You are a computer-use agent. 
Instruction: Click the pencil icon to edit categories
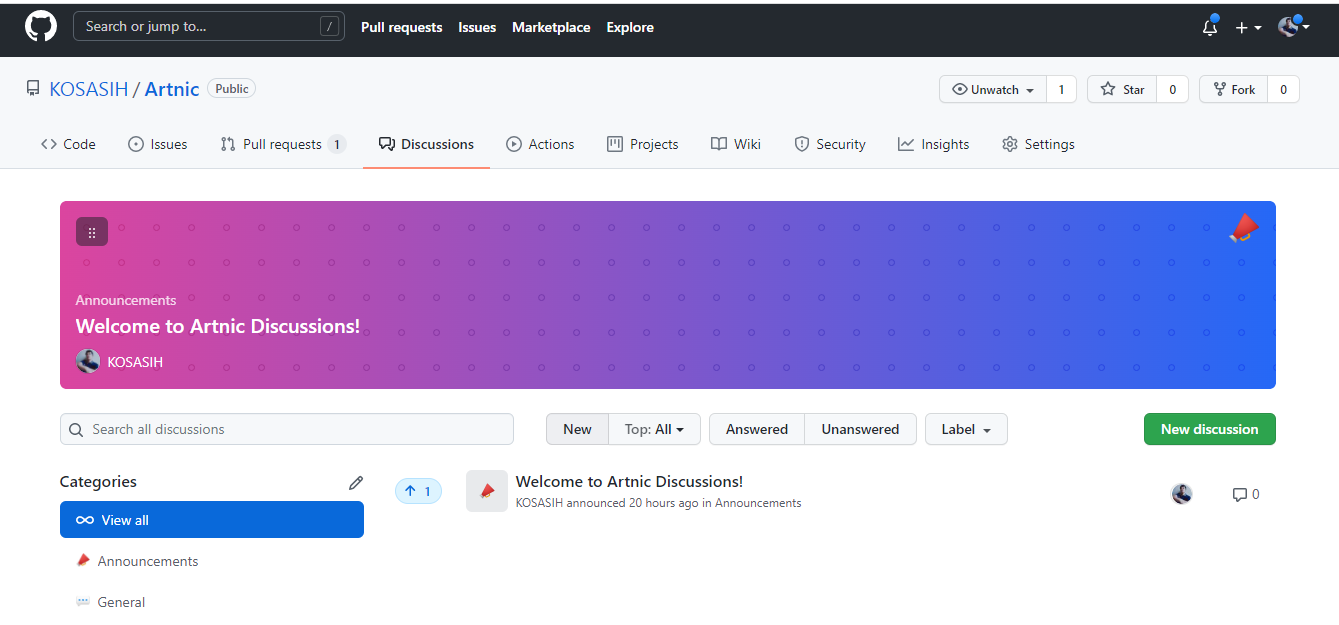point(356,482)
